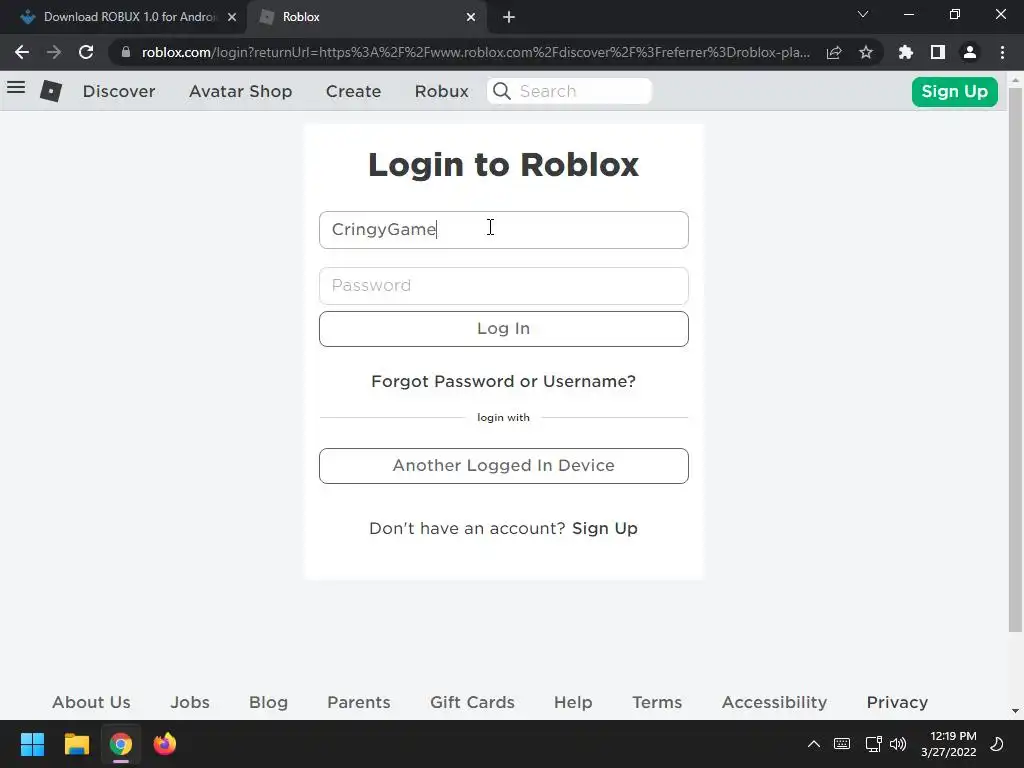Close the Roblox tab
Image resolution: width=1024 pixels, height=768 pixels.
coord(471,17)
